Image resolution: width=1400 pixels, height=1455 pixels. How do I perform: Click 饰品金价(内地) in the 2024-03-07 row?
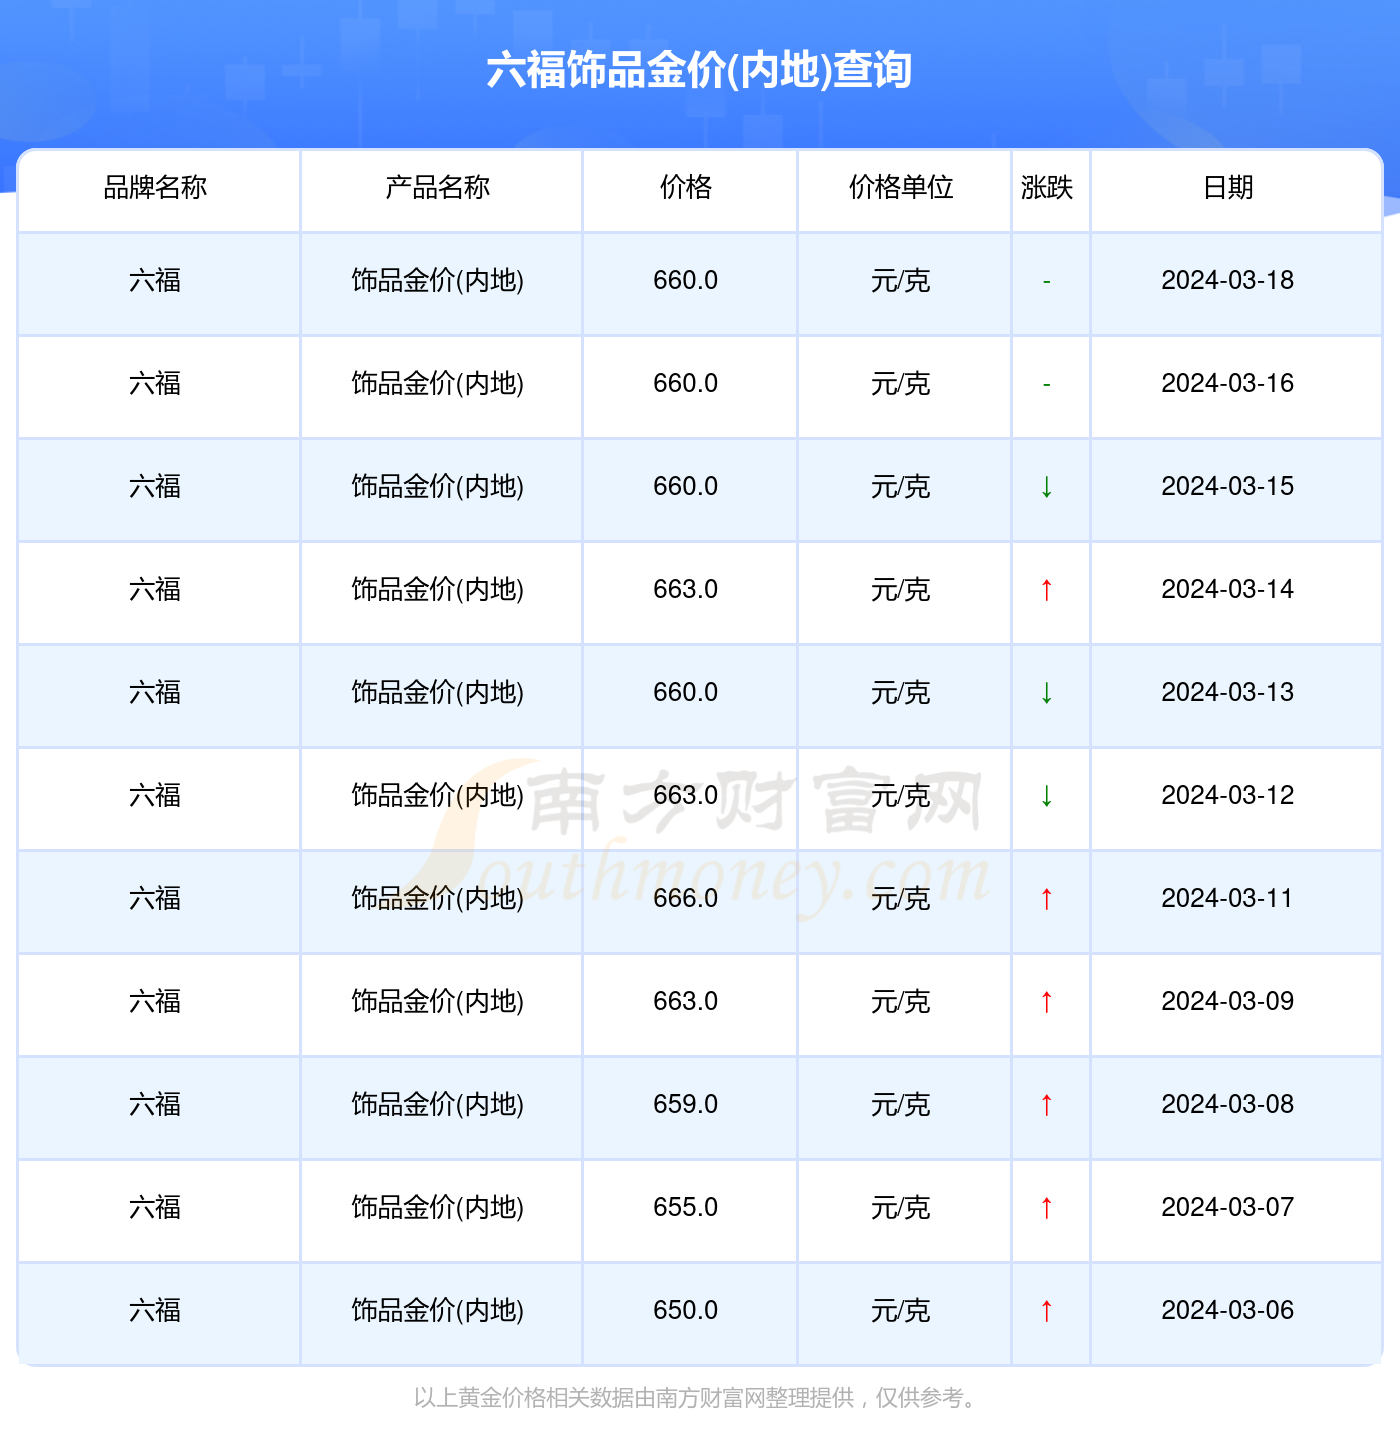click(x=438, y=1207)
